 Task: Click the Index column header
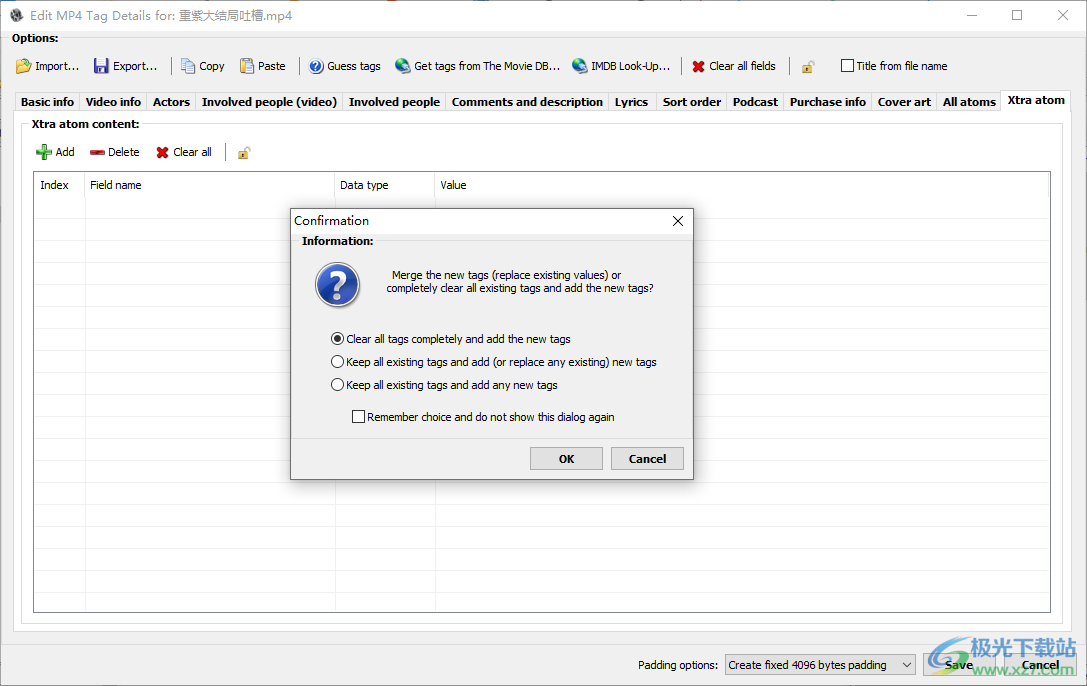60,185
